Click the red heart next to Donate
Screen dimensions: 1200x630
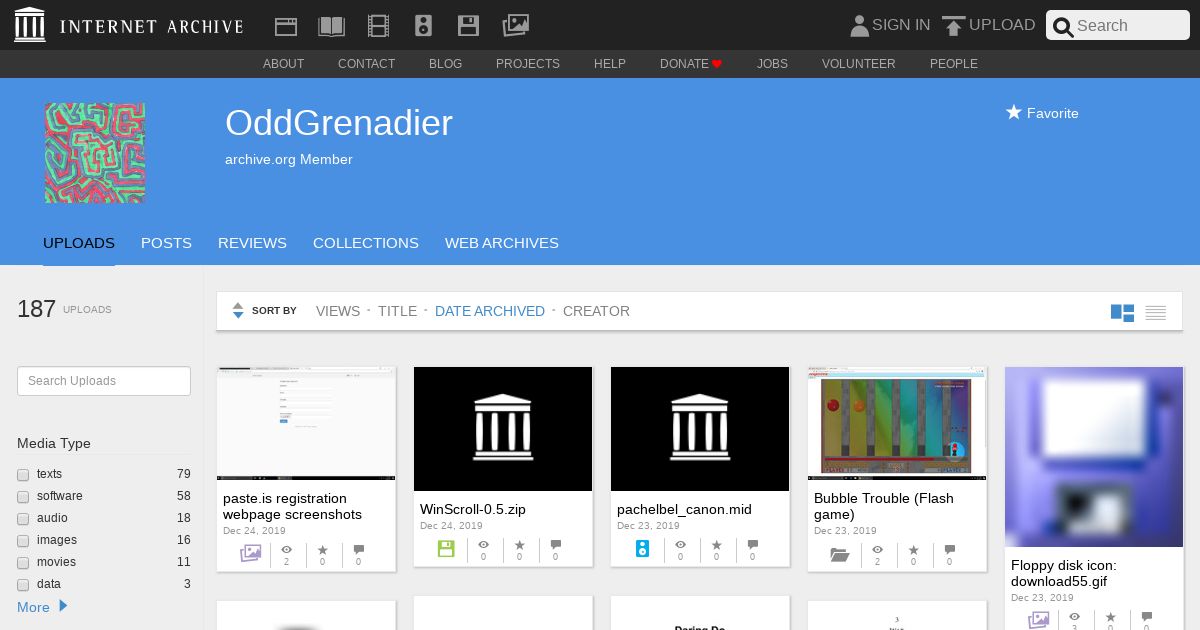pos(717,64)
